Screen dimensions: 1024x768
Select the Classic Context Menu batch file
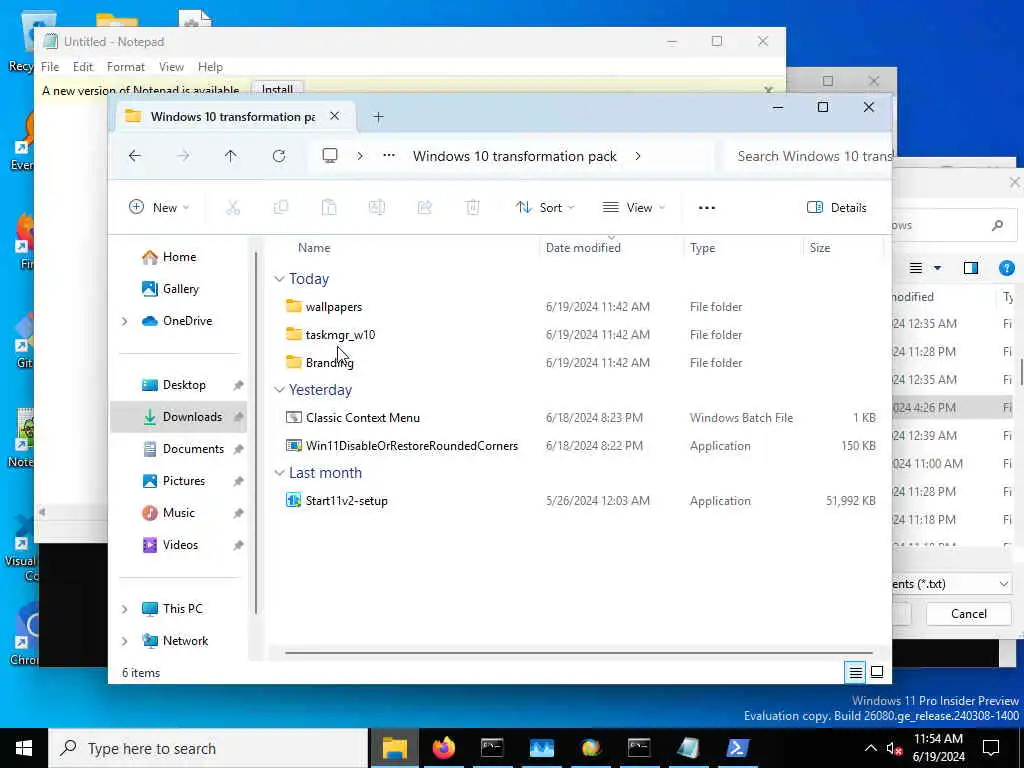[x=362, y=418]
